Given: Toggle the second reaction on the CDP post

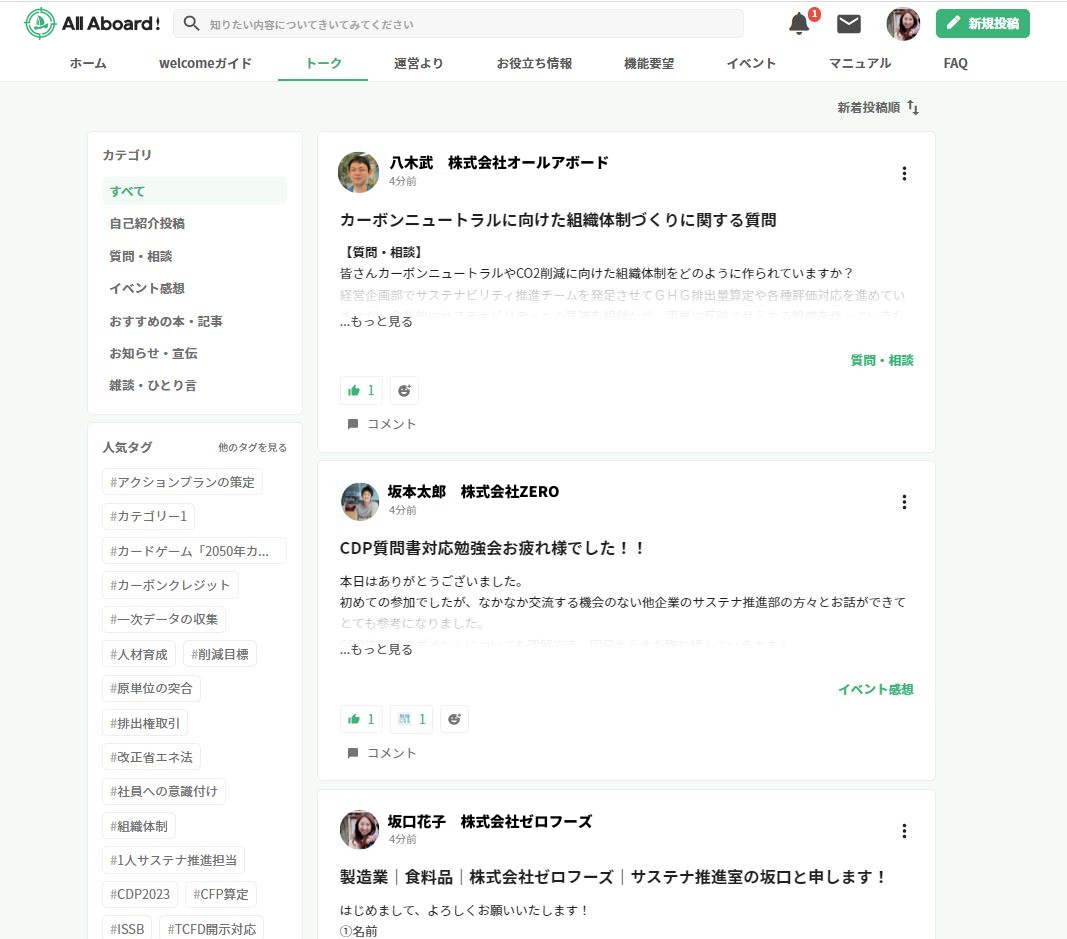Looking at the screenshot, I should tap(411, 719).
